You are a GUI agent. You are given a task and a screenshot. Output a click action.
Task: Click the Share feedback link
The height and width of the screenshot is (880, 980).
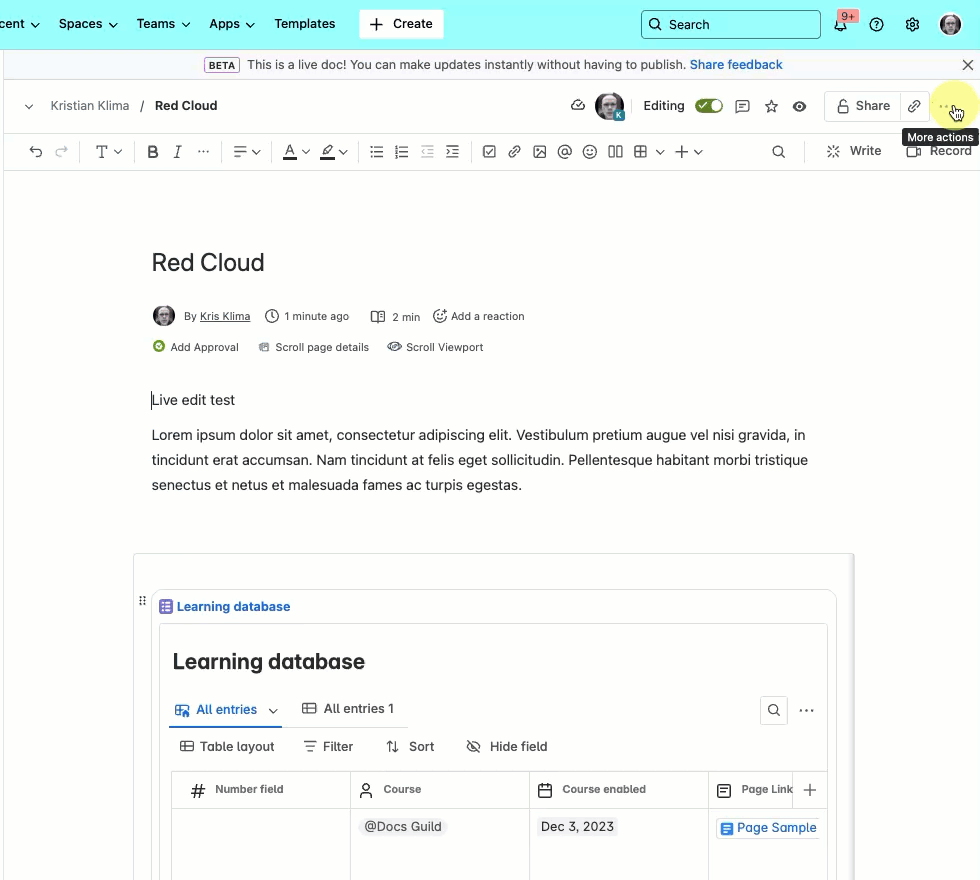point(736,64)
